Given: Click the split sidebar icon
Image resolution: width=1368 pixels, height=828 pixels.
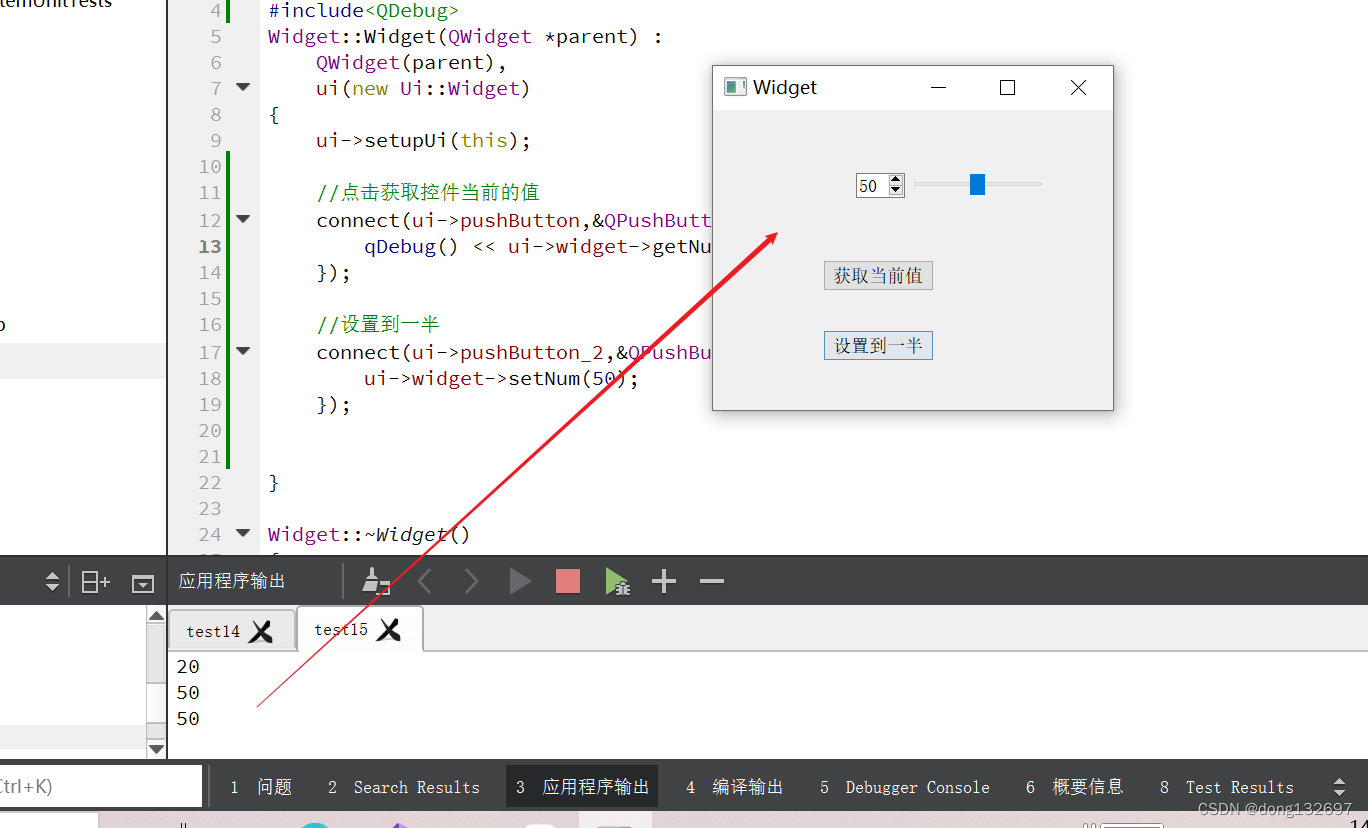Looking at the screenshot, I should point(95,582).
